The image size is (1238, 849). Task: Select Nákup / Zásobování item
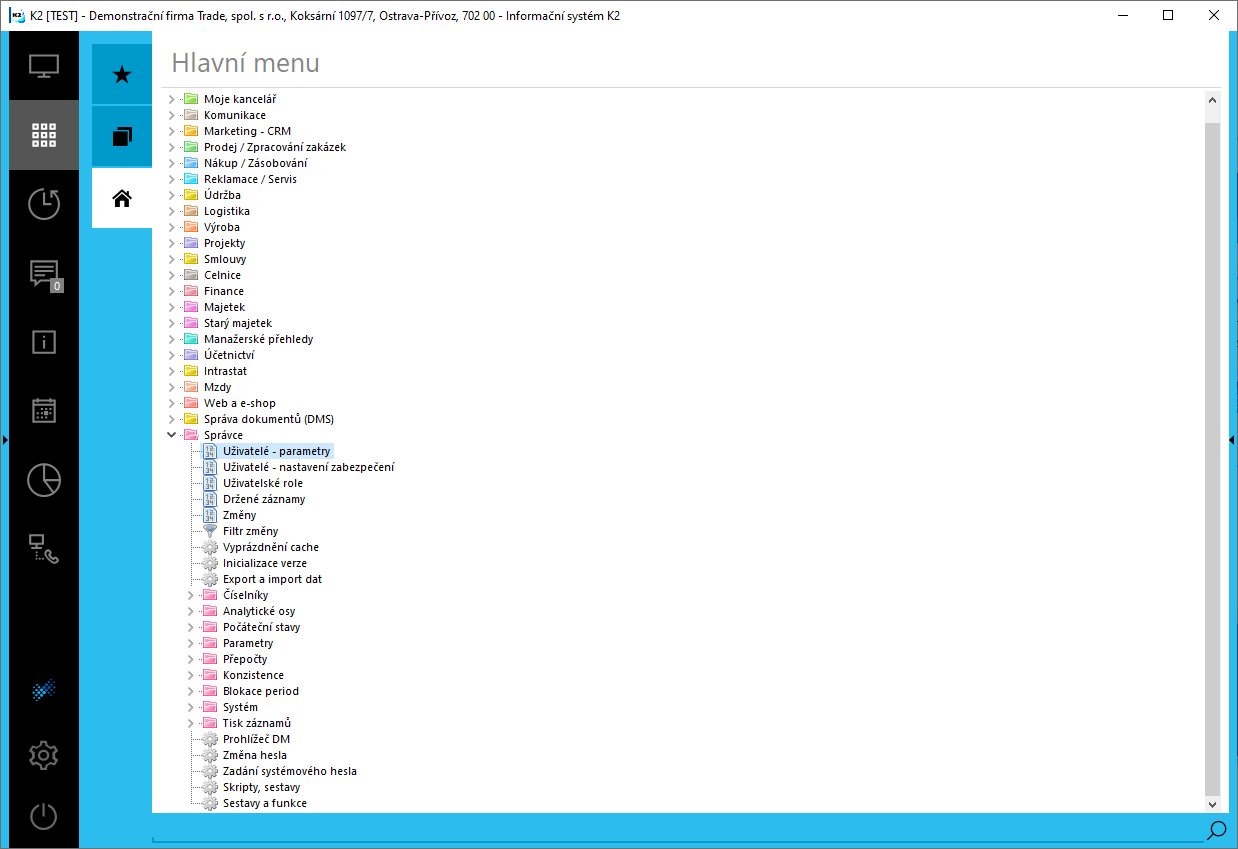coord(255,163)
